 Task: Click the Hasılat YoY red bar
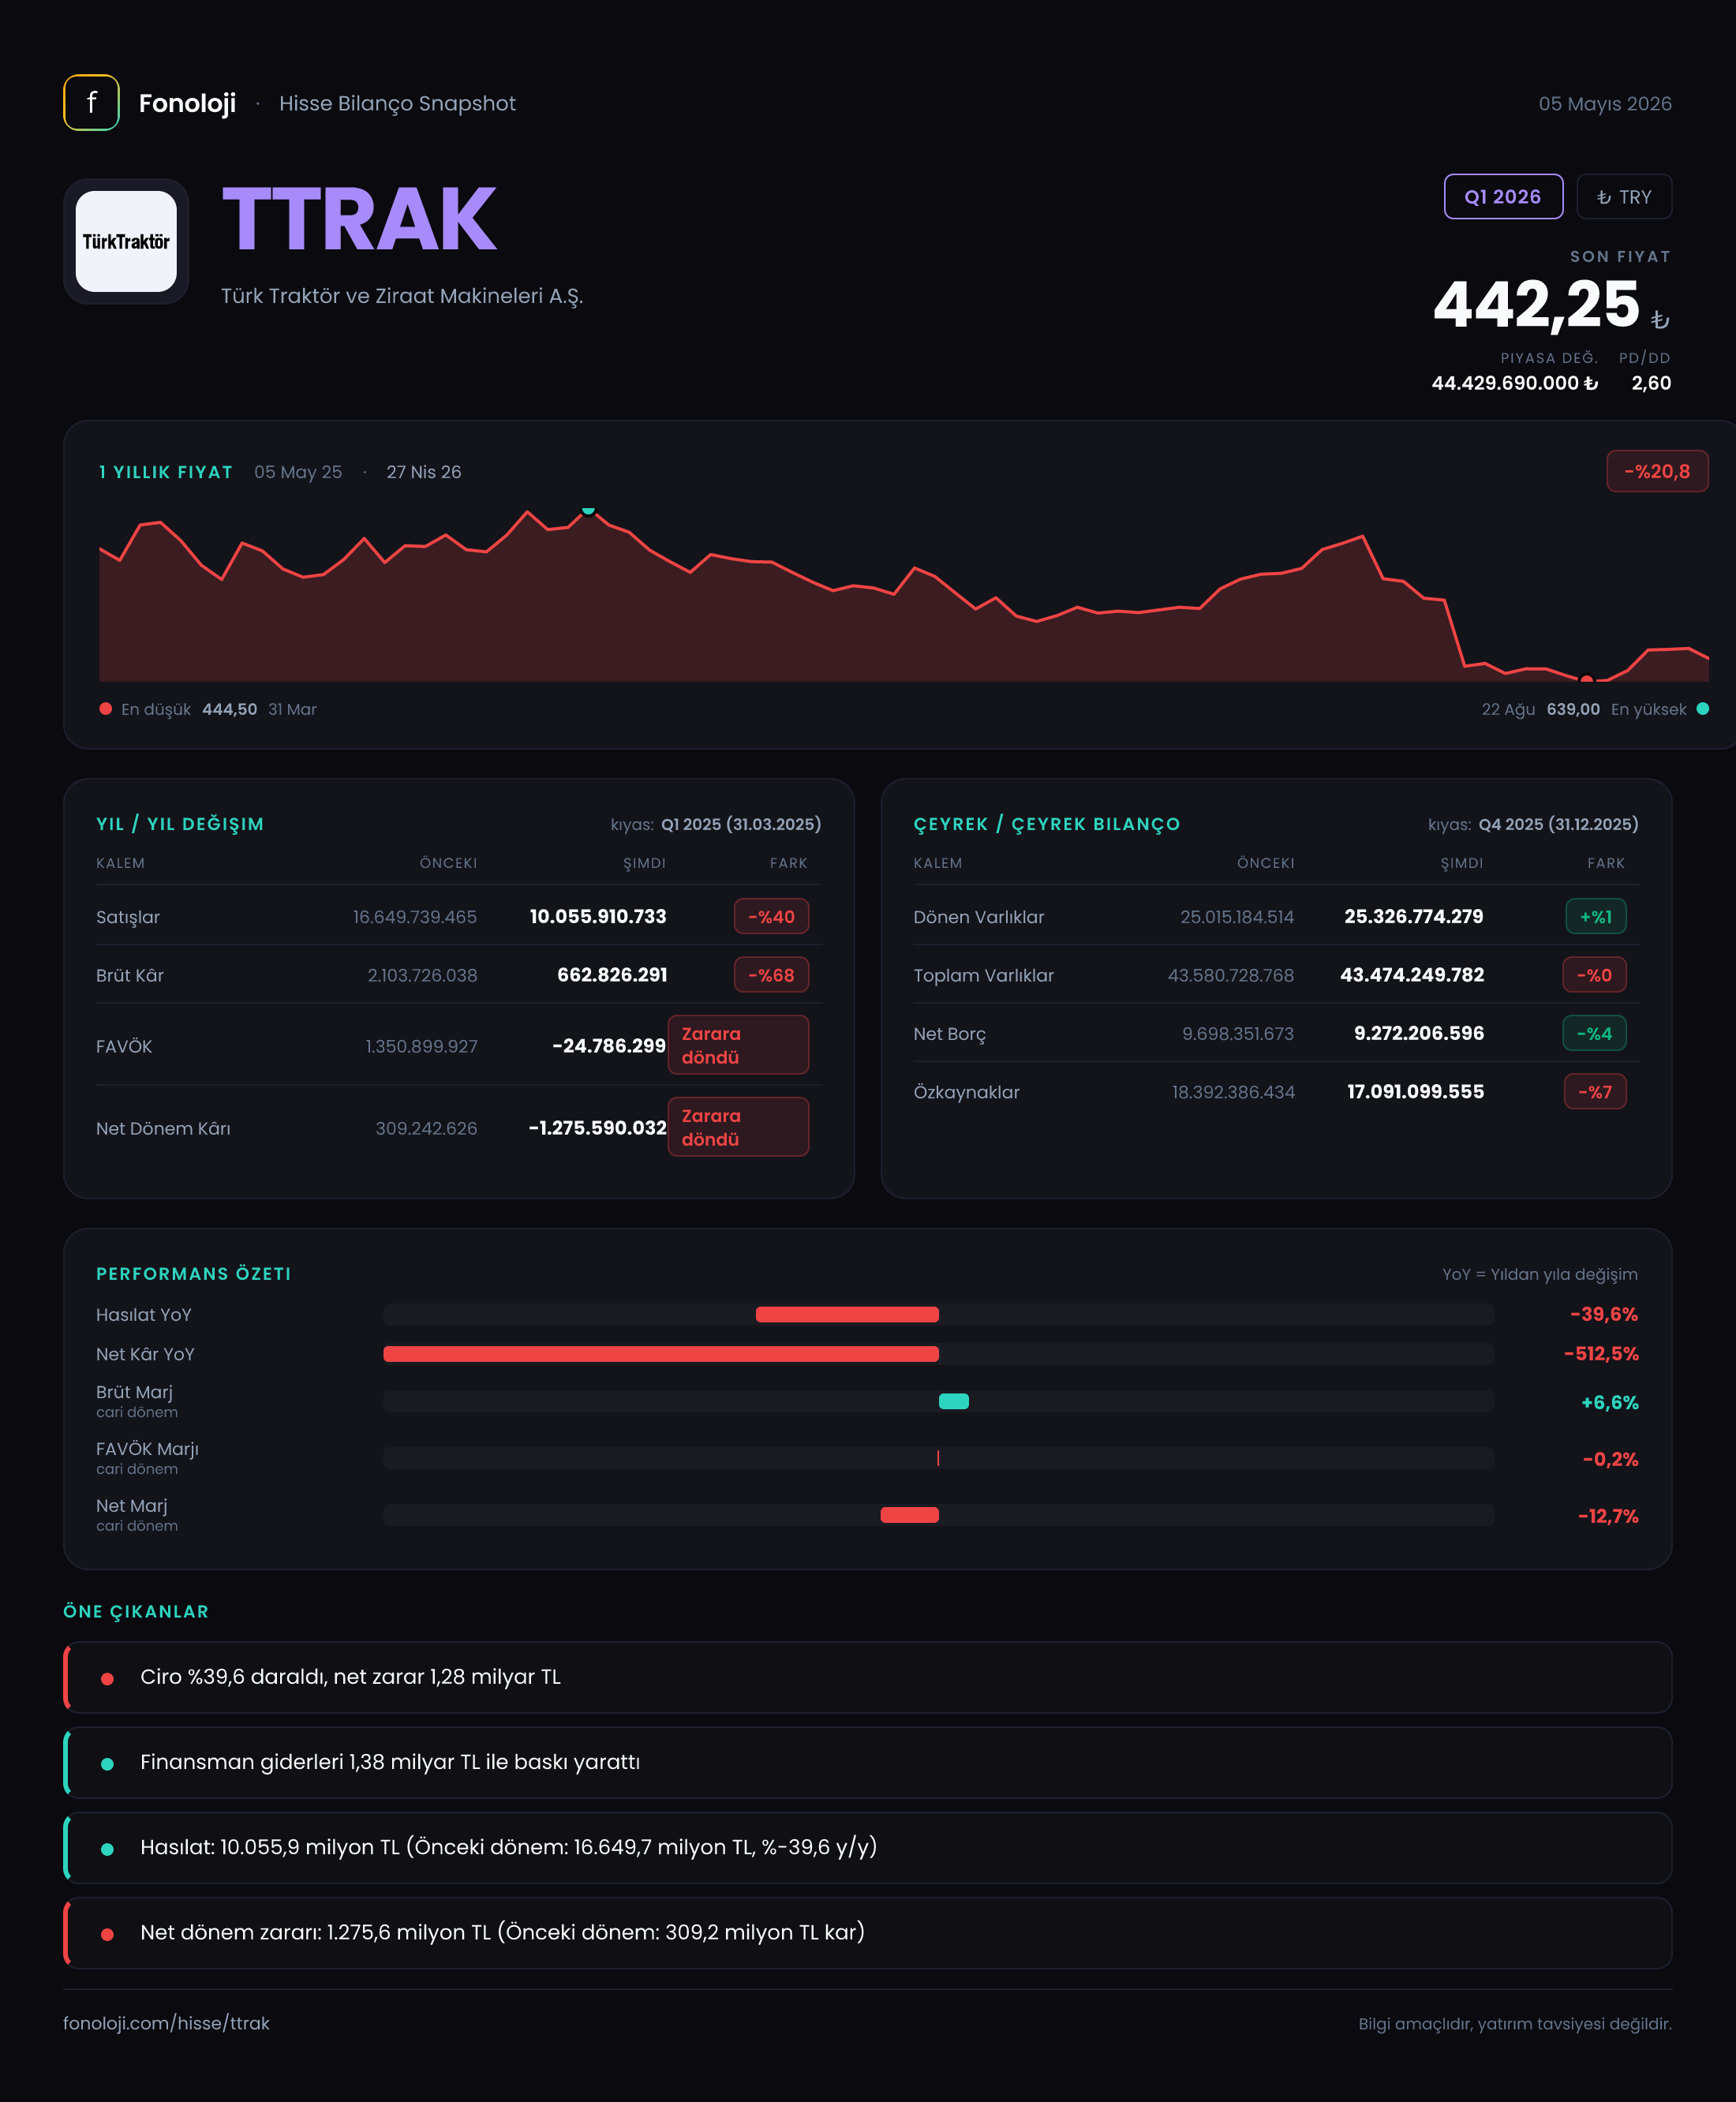click(847, 1314)
